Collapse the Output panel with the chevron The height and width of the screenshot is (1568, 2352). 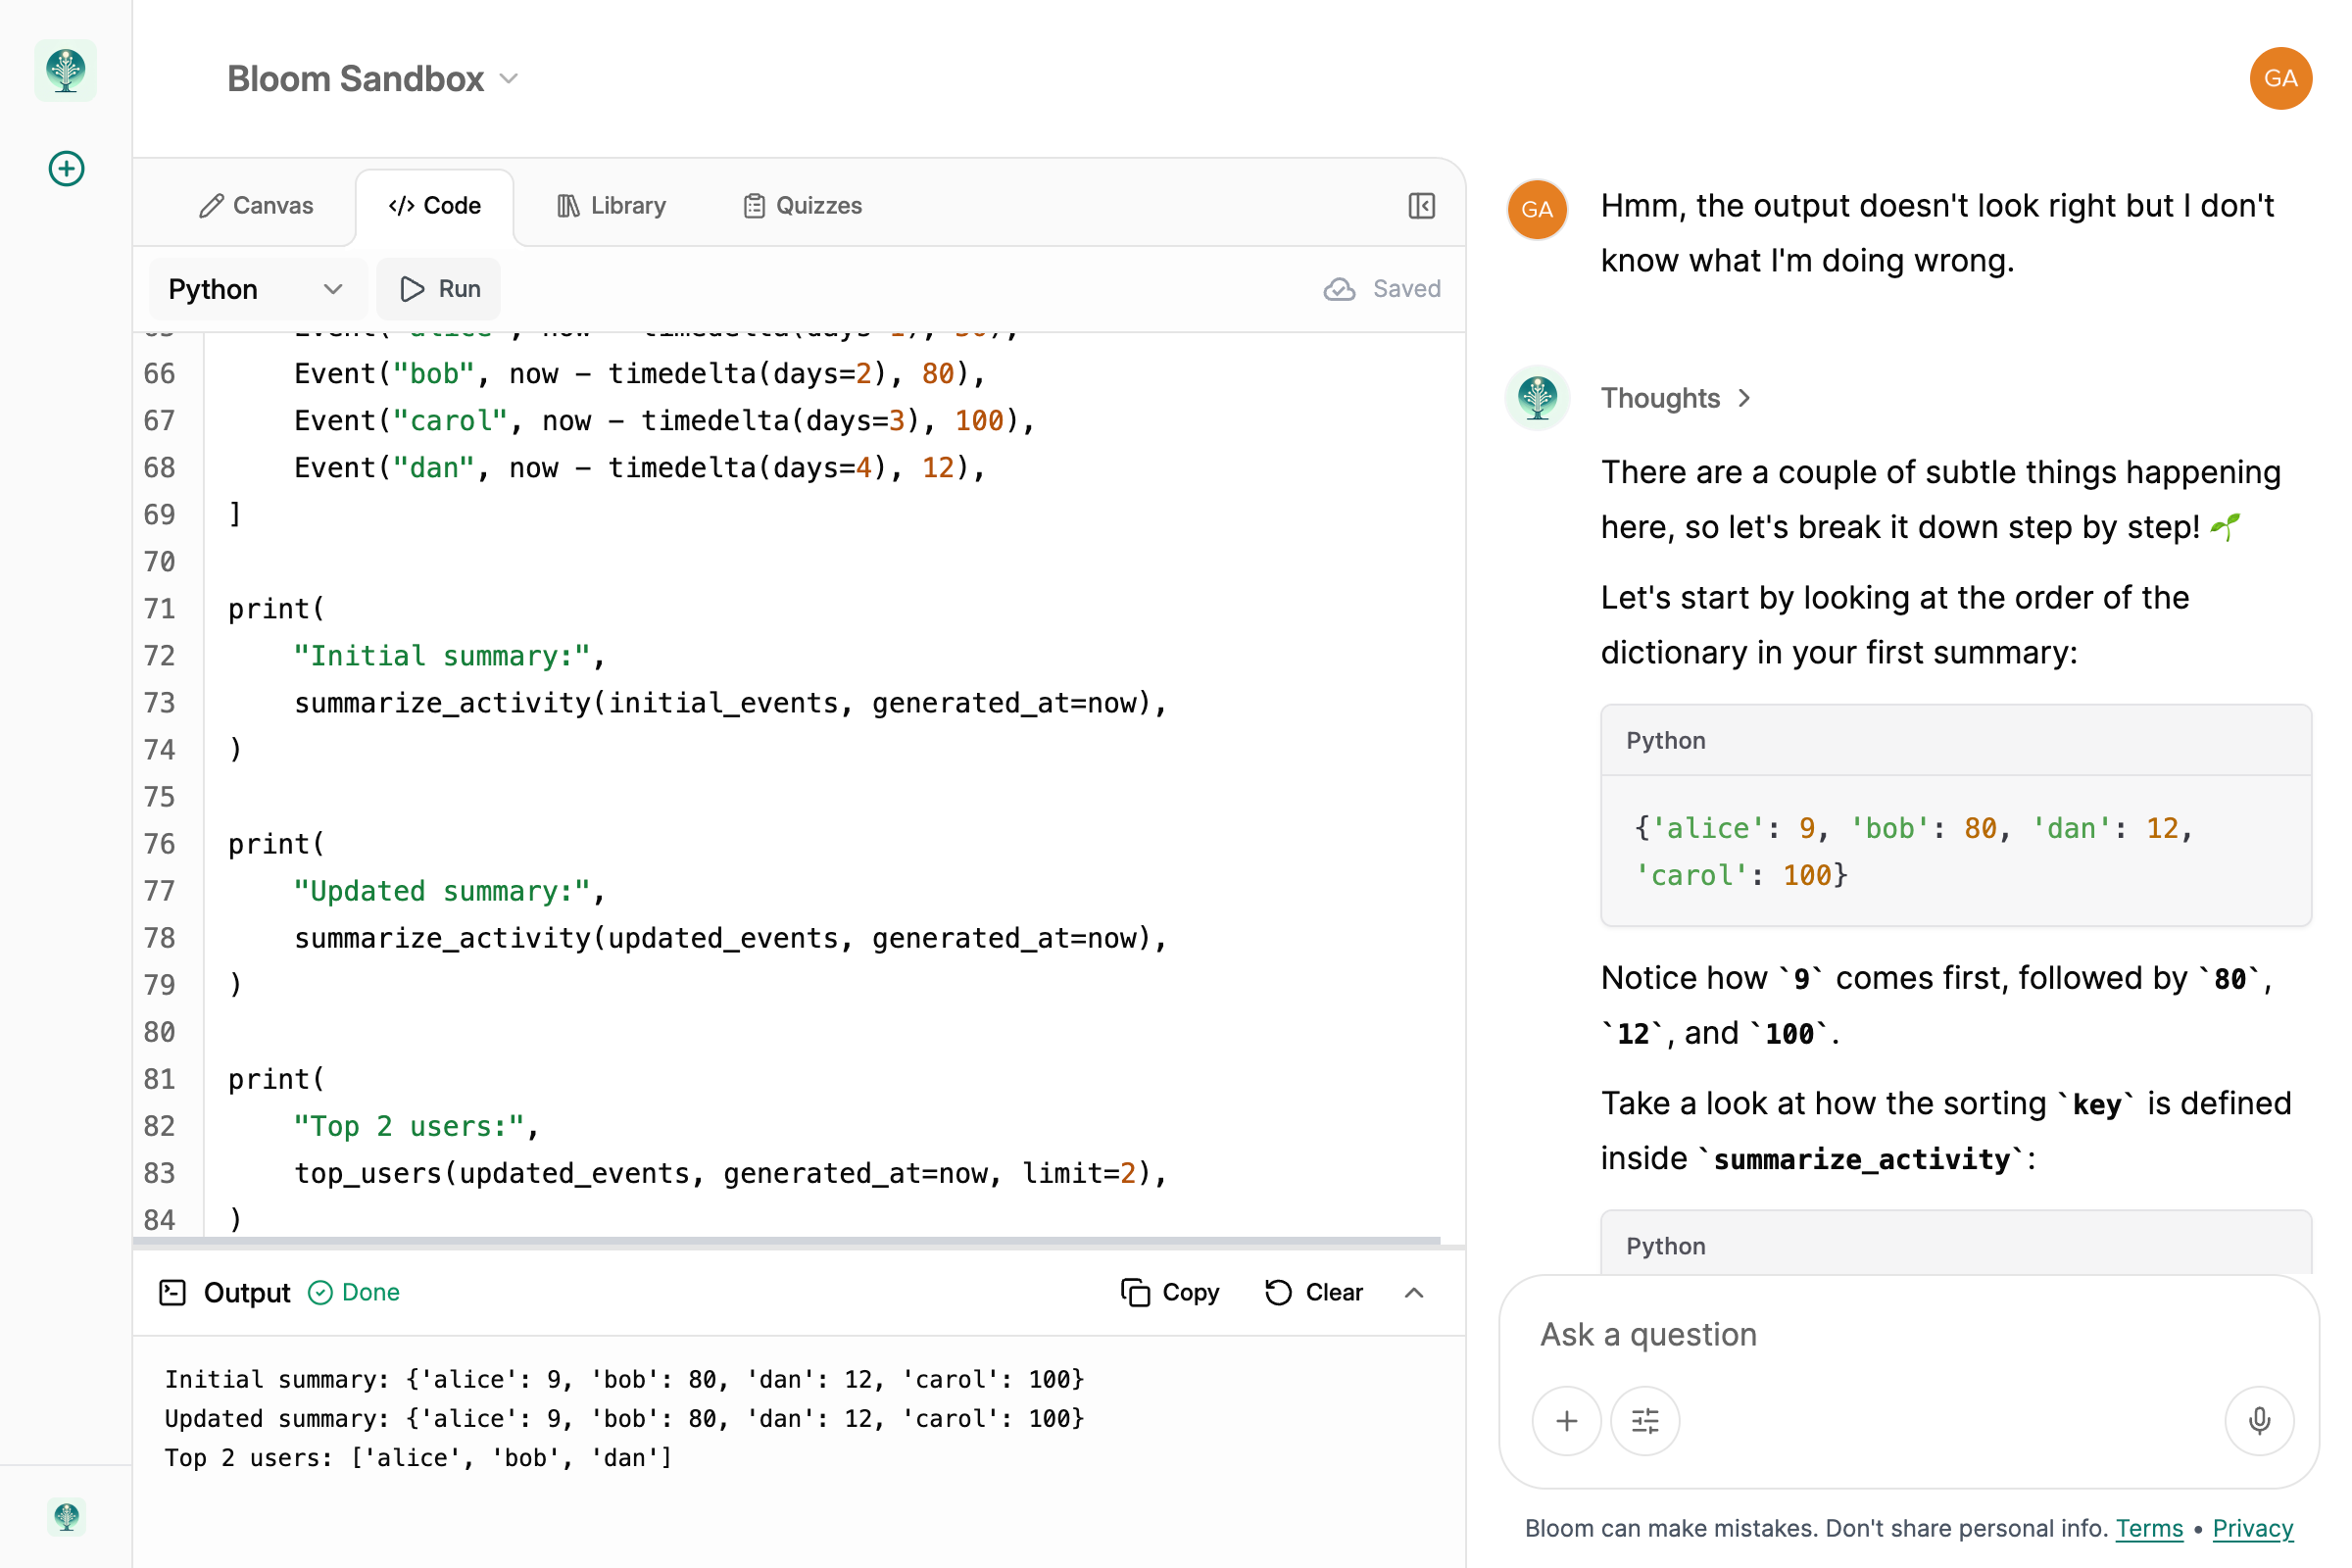(x=1413, y=1292)
